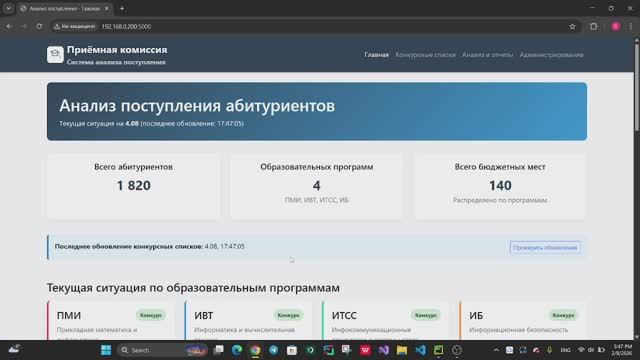640x360 pixels.
Task: Select the ПМИ program card title
Action: point(69,316)
